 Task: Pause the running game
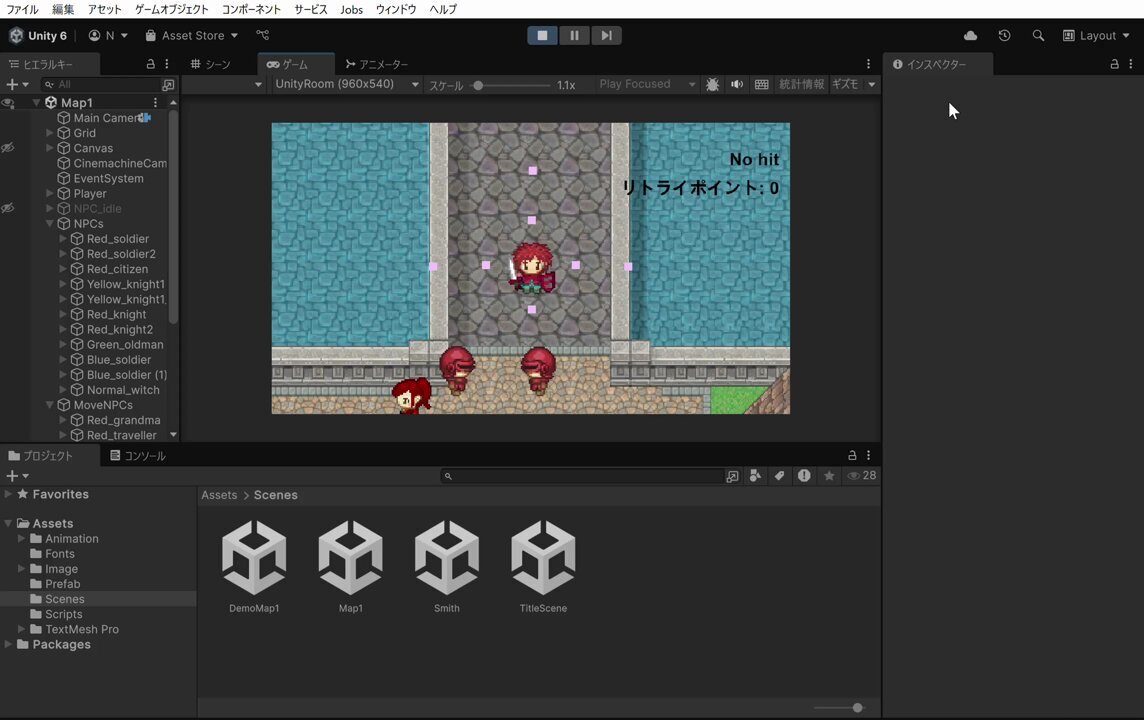[574, 35]
